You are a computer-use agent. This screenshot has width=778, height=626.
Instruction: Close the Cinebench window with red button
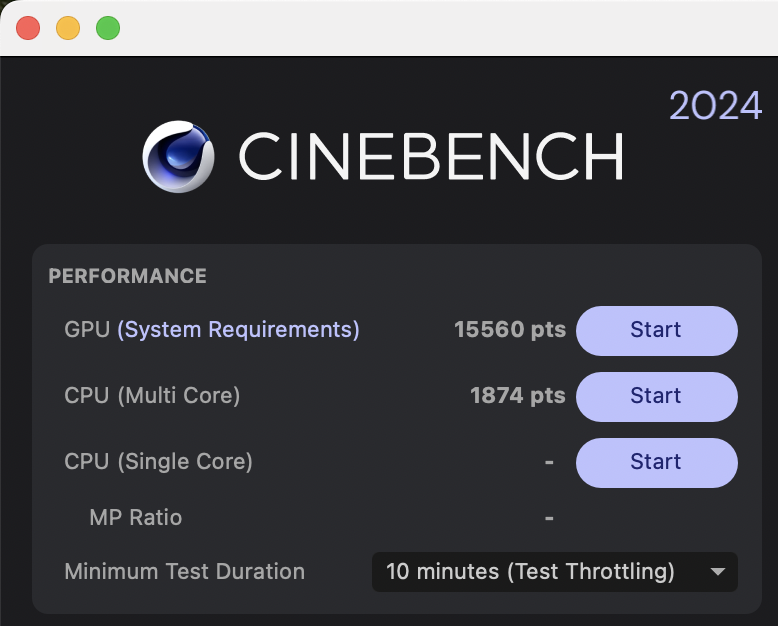(x=28, y=28)
